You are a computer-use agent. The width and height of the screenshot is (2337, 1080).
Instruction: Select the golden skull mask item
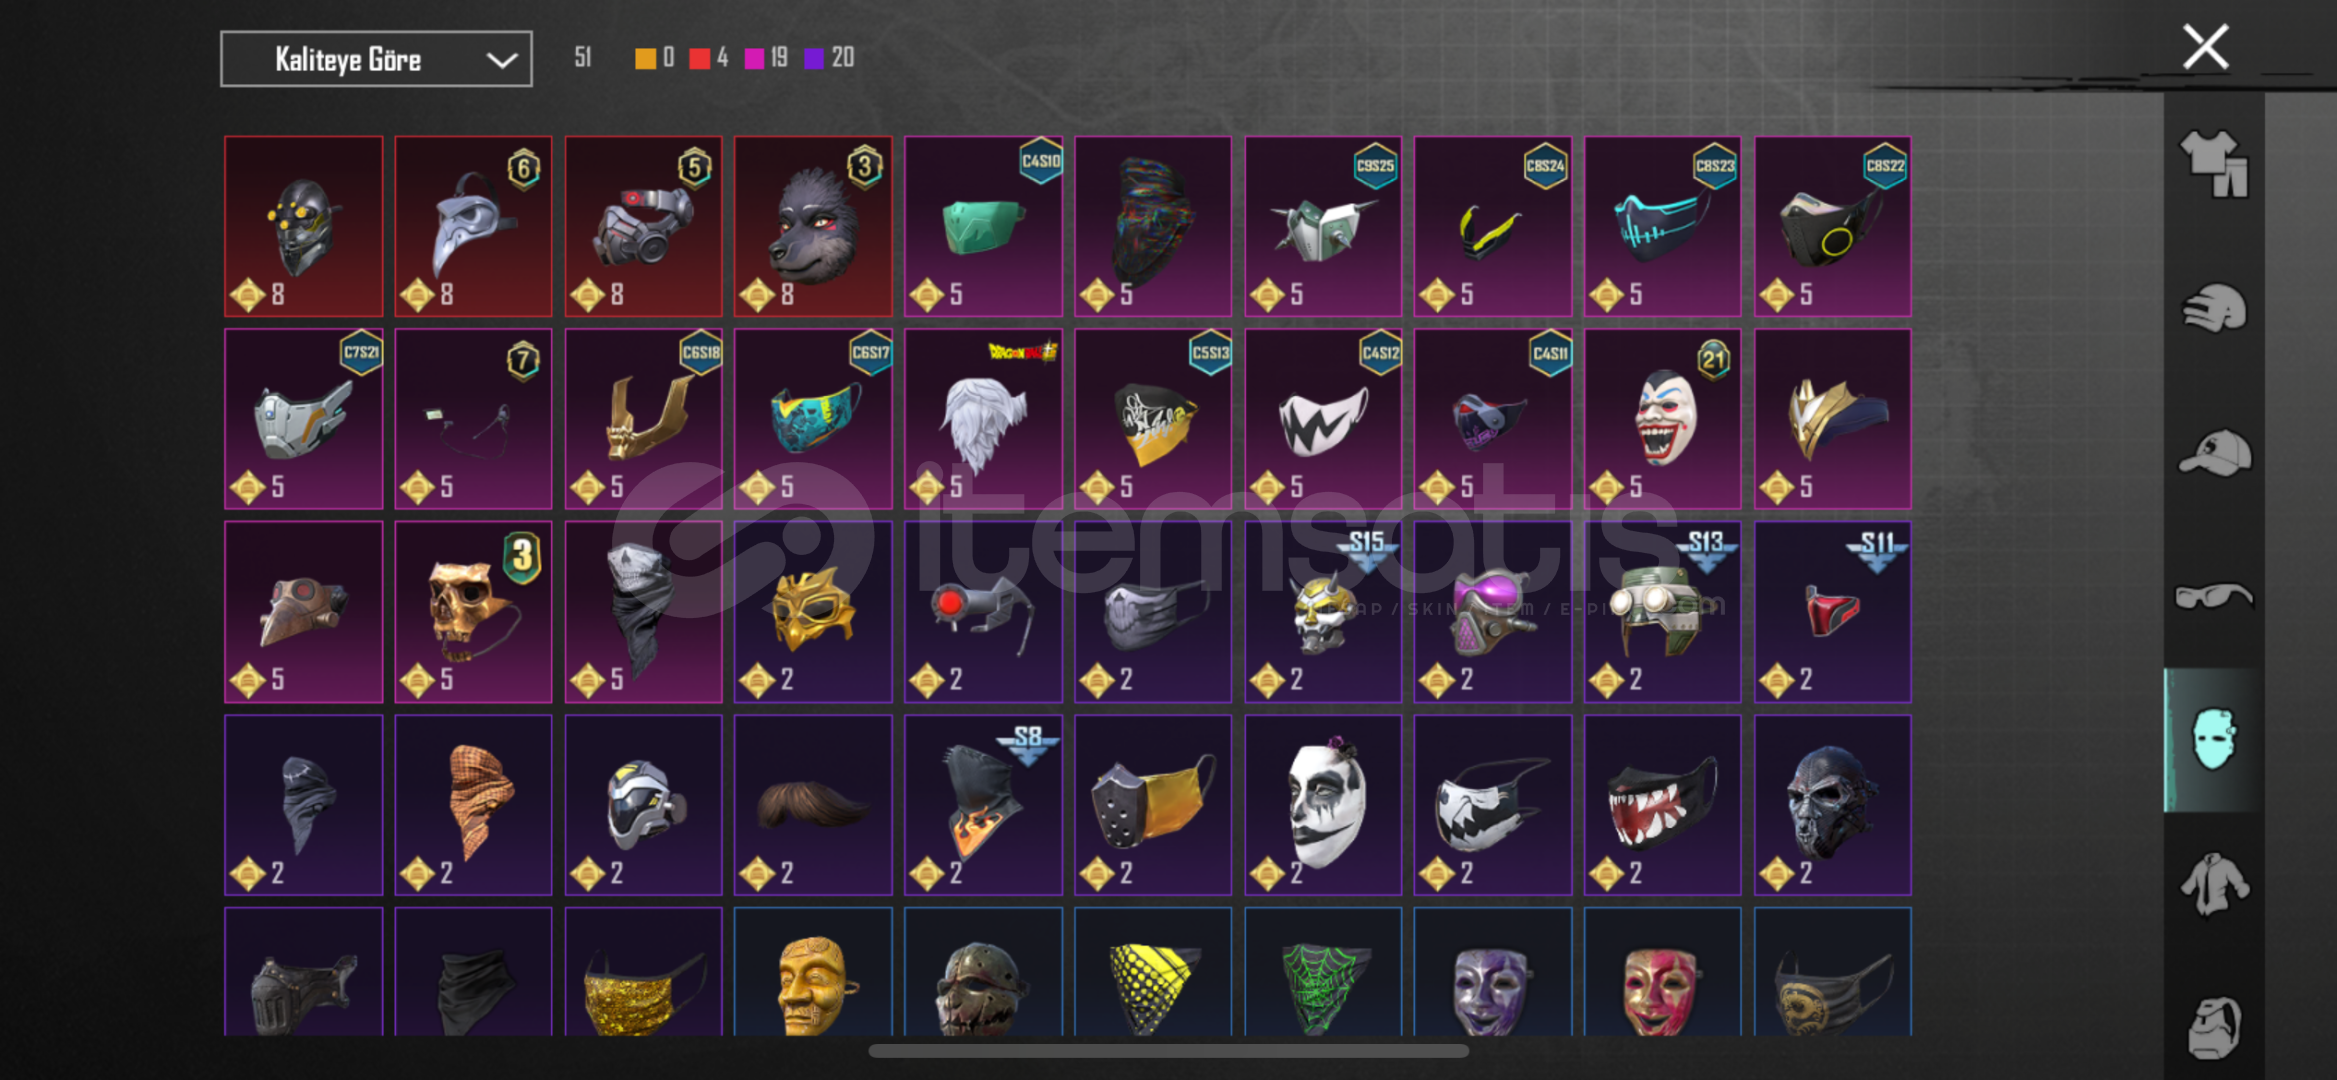point(473,612)
